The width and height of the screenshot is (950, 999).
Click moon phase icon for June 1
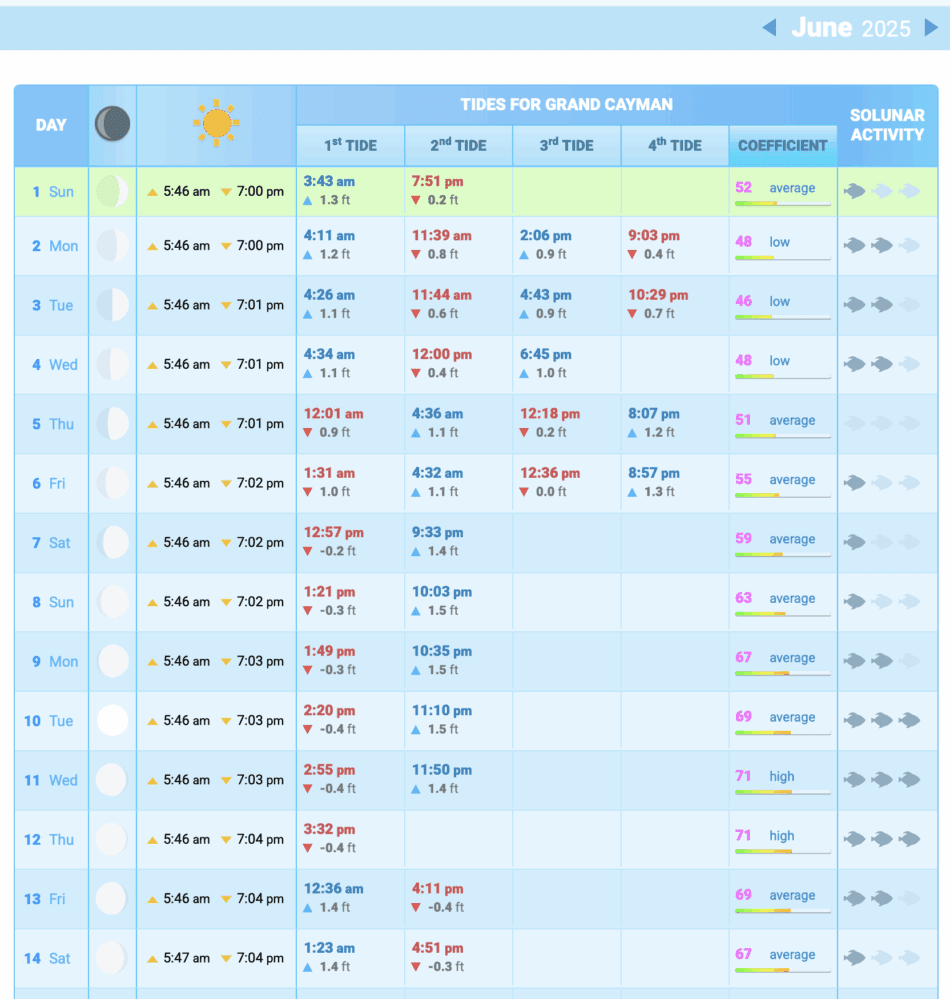(112, 191)
